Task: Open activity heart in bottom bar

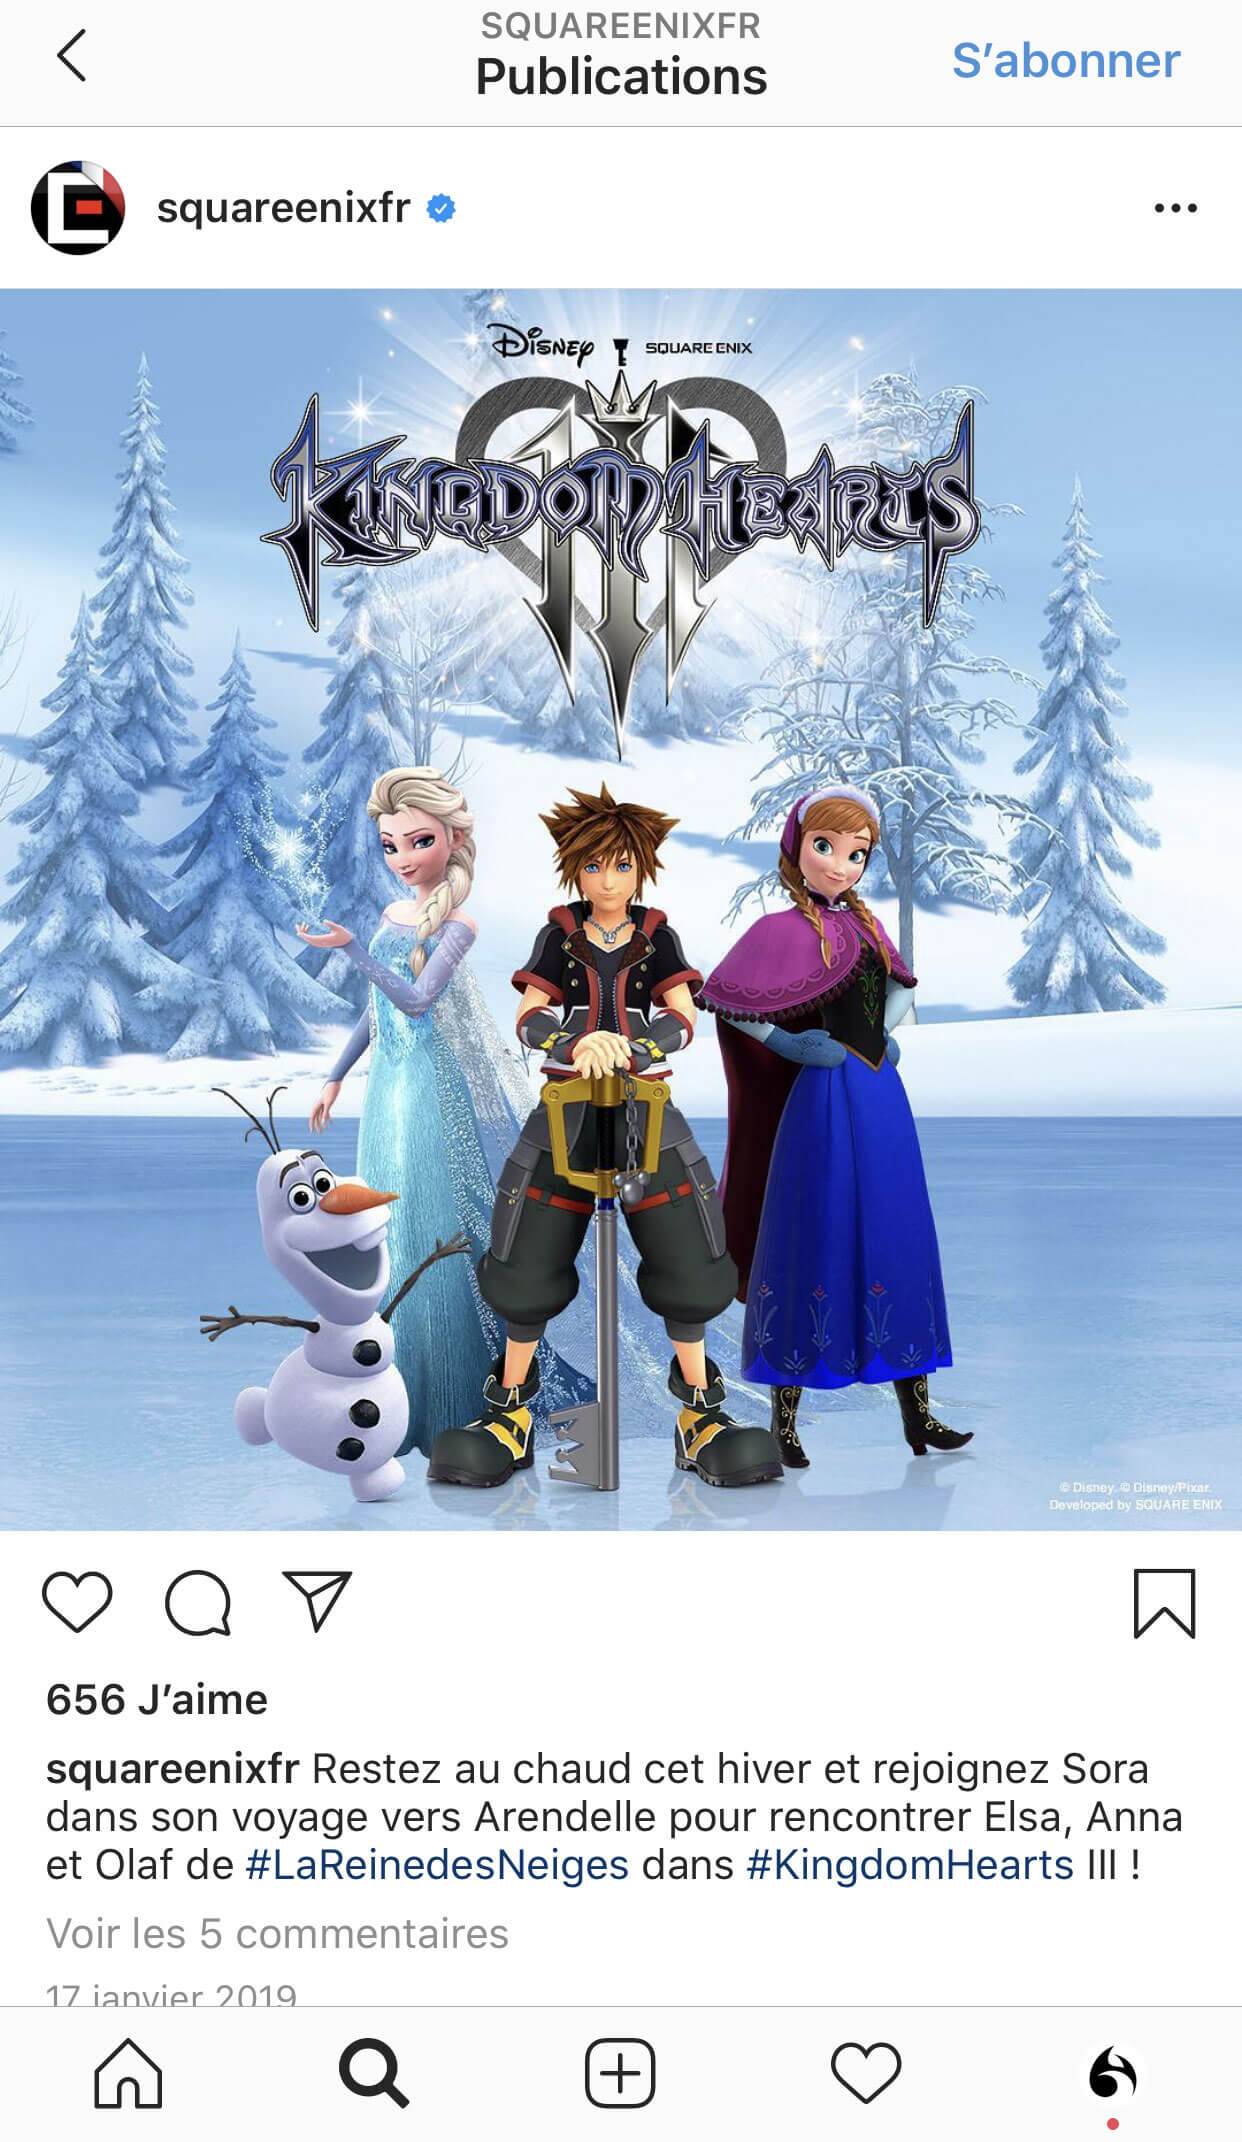Action: (866, 2074)
